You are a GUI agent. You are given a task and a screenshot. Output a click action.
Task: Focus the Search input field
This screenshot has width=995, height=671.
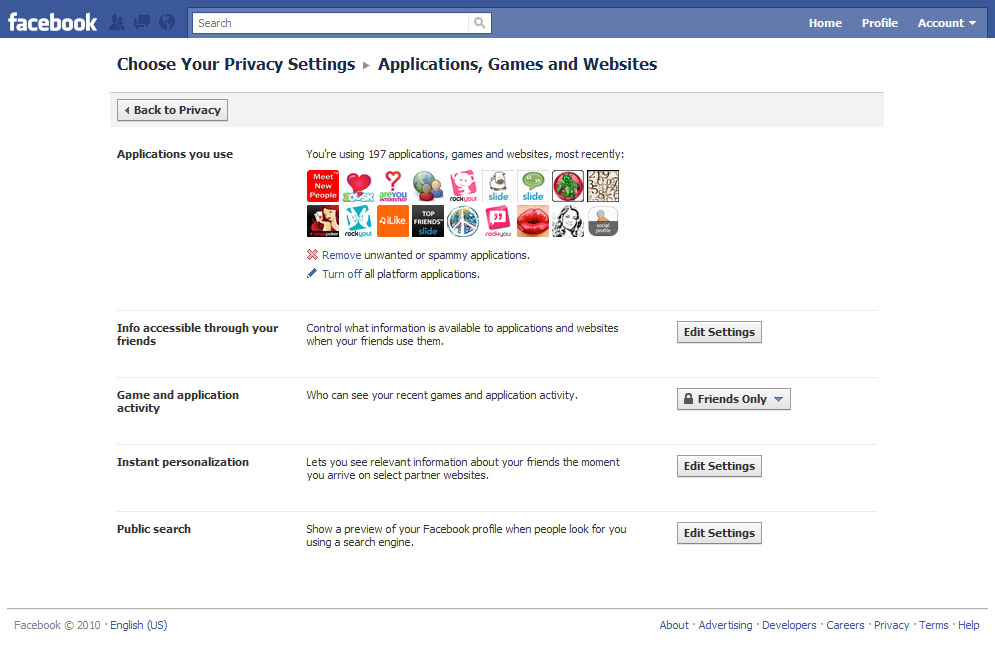click(x=331, y=23)
